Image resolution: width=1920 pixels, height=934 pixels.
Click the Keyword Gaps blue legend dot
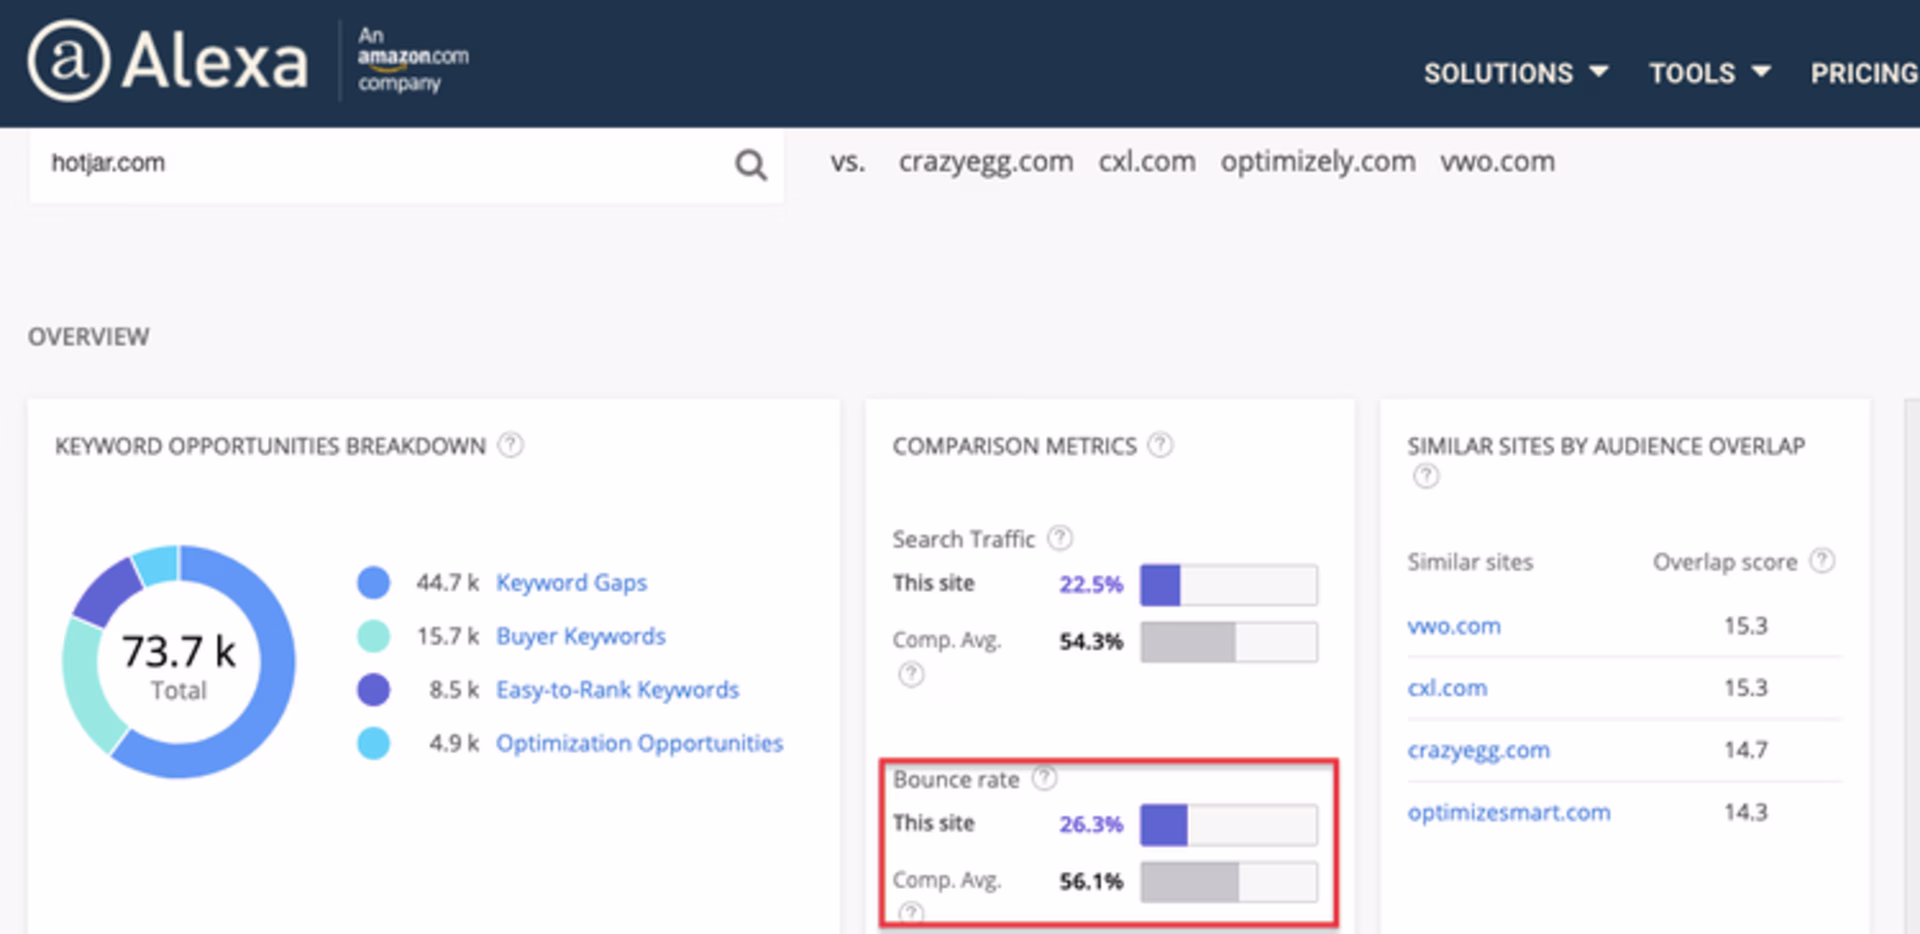click(373, 582)
